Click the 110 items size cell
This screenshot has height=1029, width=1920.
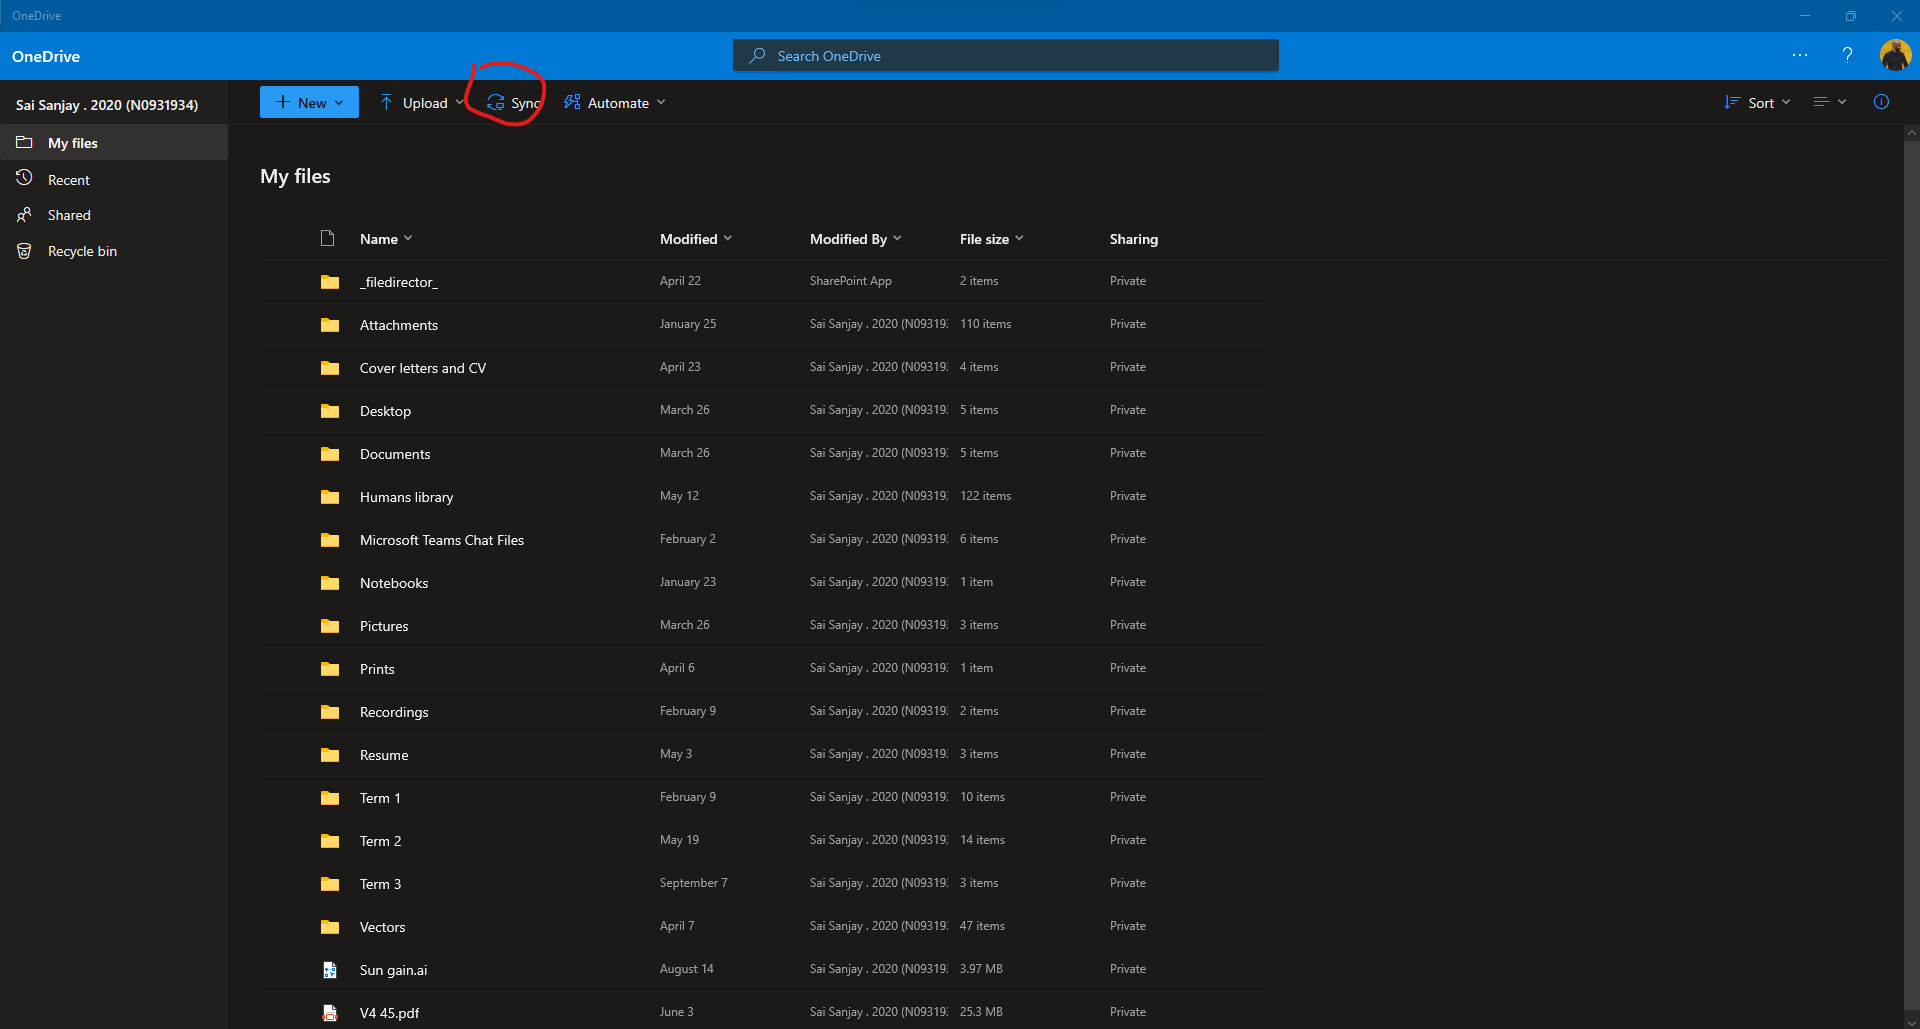[985, 324]
